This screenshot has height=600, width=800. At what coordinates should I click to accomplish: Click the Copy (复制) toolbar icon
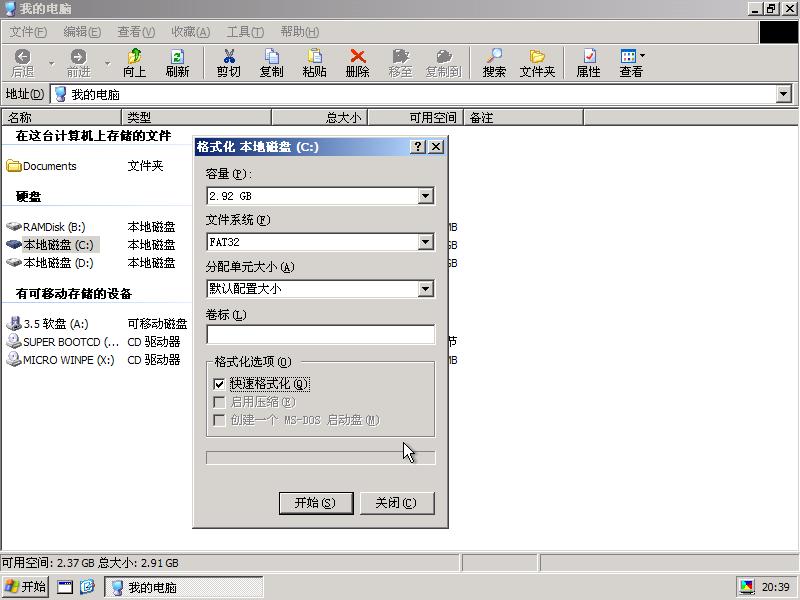pyautogui.click(x=271, y=56)
